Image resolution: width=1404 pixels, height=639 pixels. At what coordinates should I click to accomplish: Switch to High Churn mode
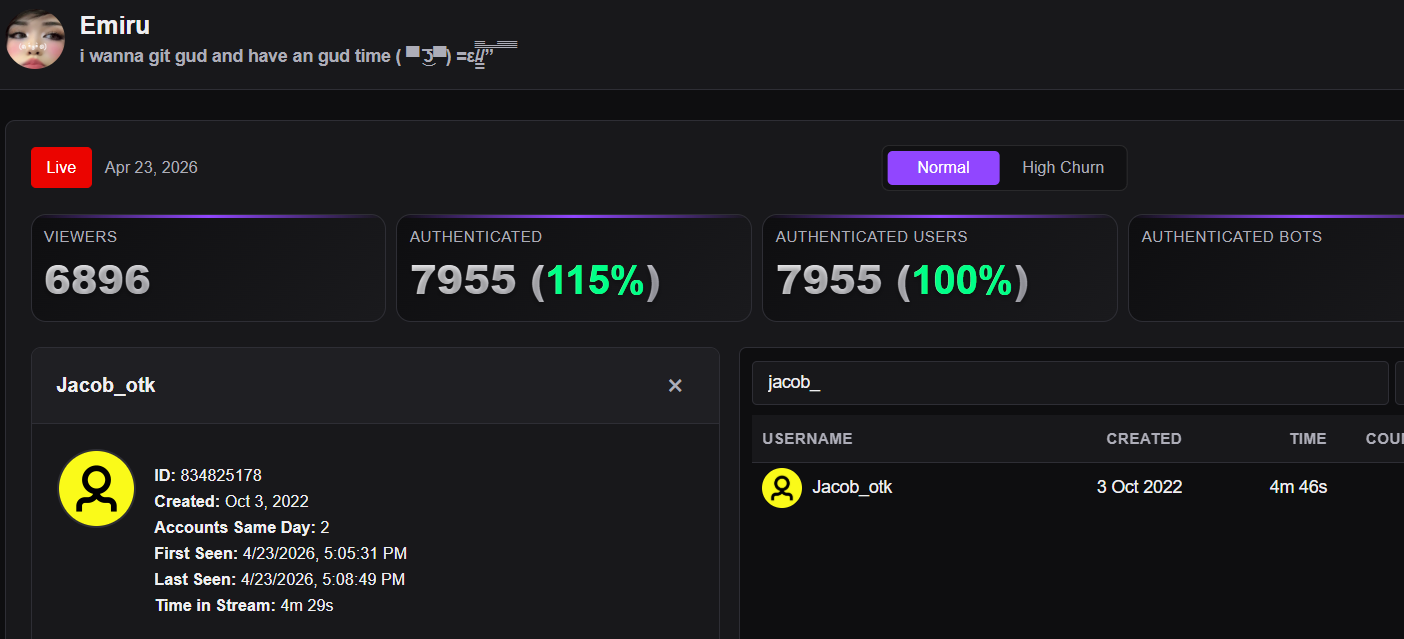[1063, 168]
